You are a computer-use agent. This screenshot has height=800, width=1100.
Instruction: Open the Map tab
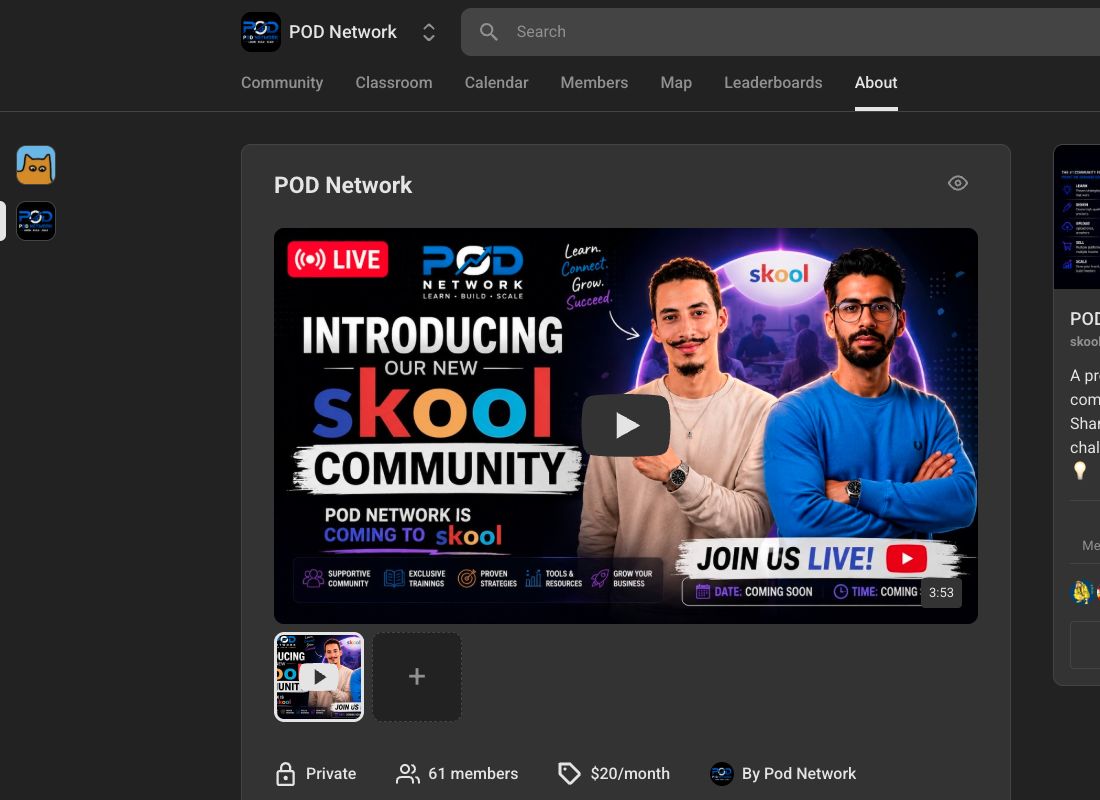pyautogui.click(x=676, y=82)
